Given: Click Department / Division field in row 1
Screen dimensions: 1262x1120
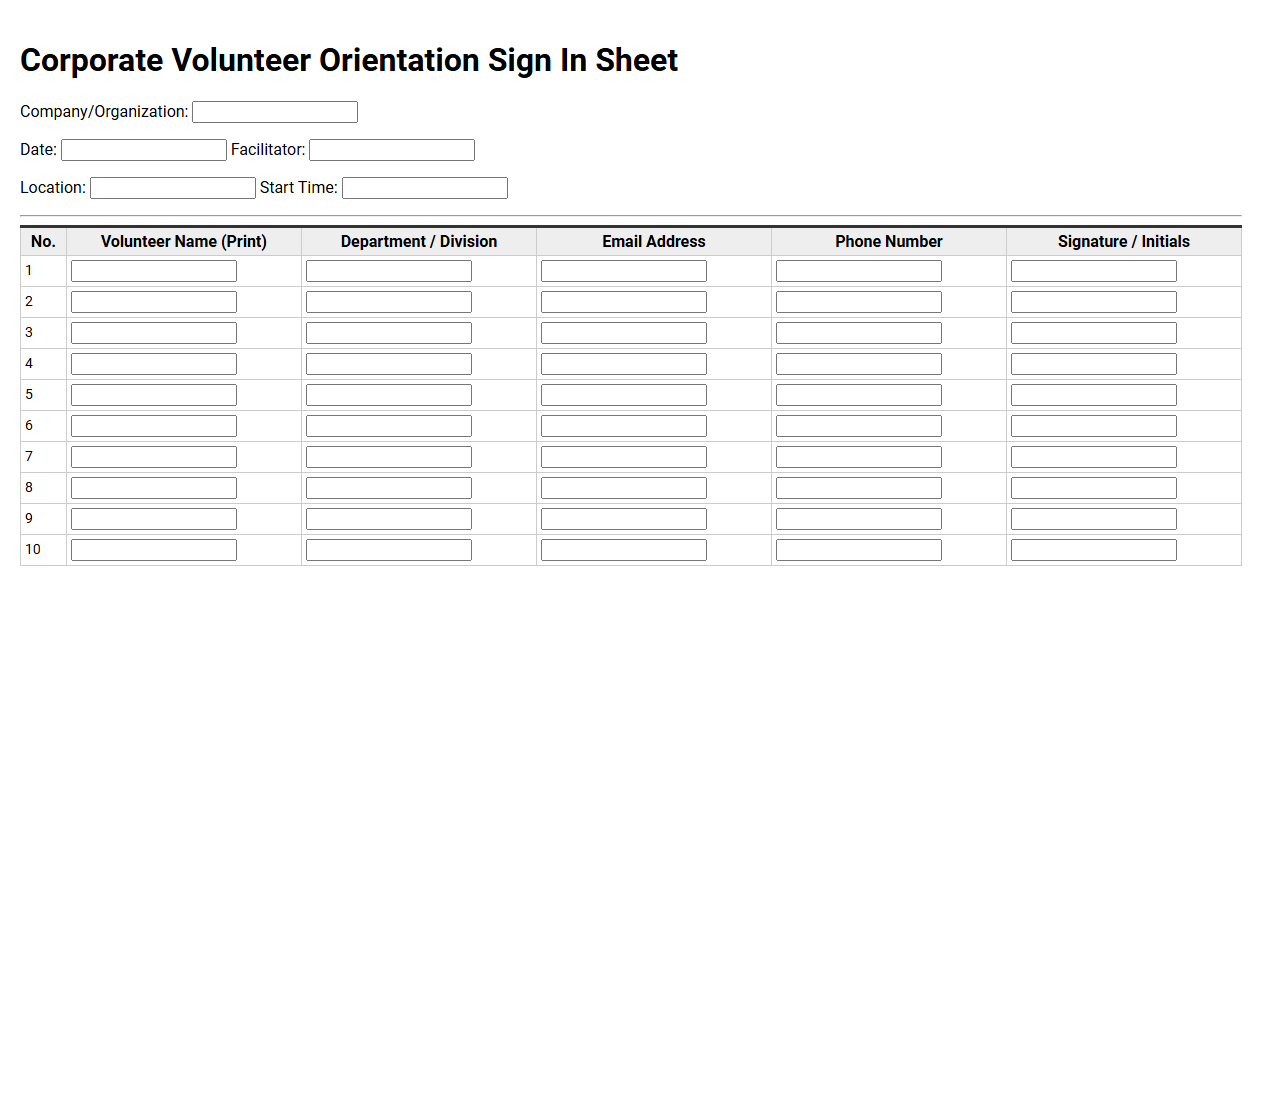Looking at the screenshot, I should pos(389,271).
